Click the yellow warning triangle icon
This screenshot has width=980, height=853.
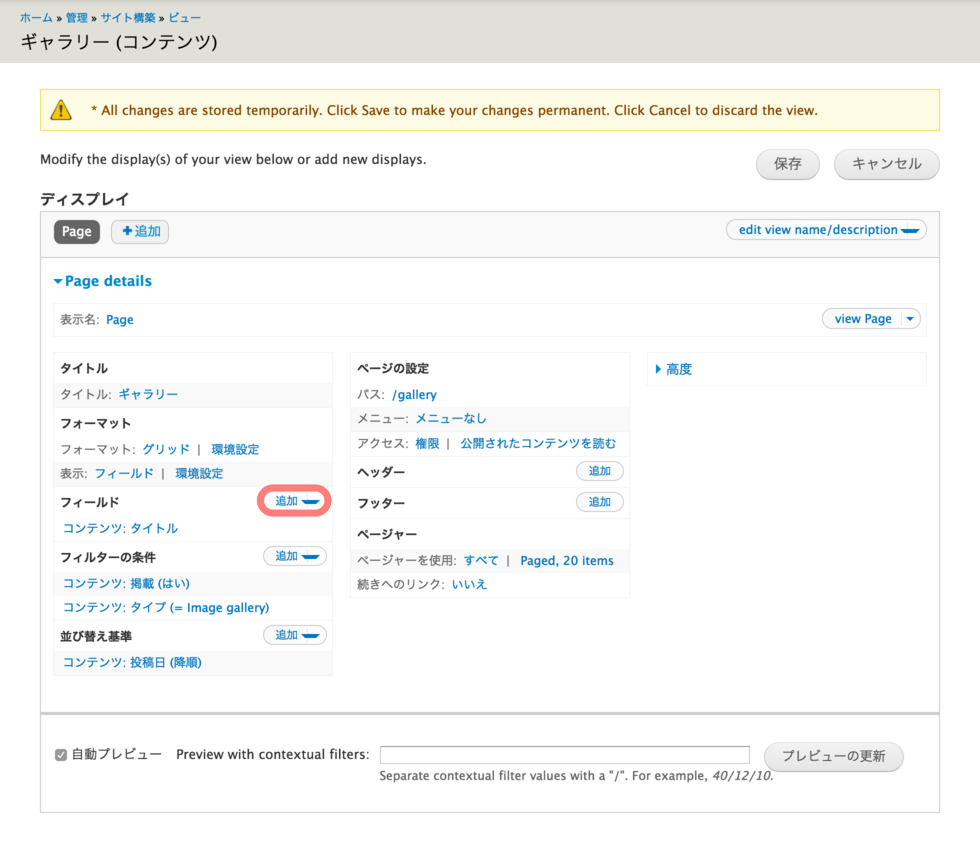[x=61, y=110]
